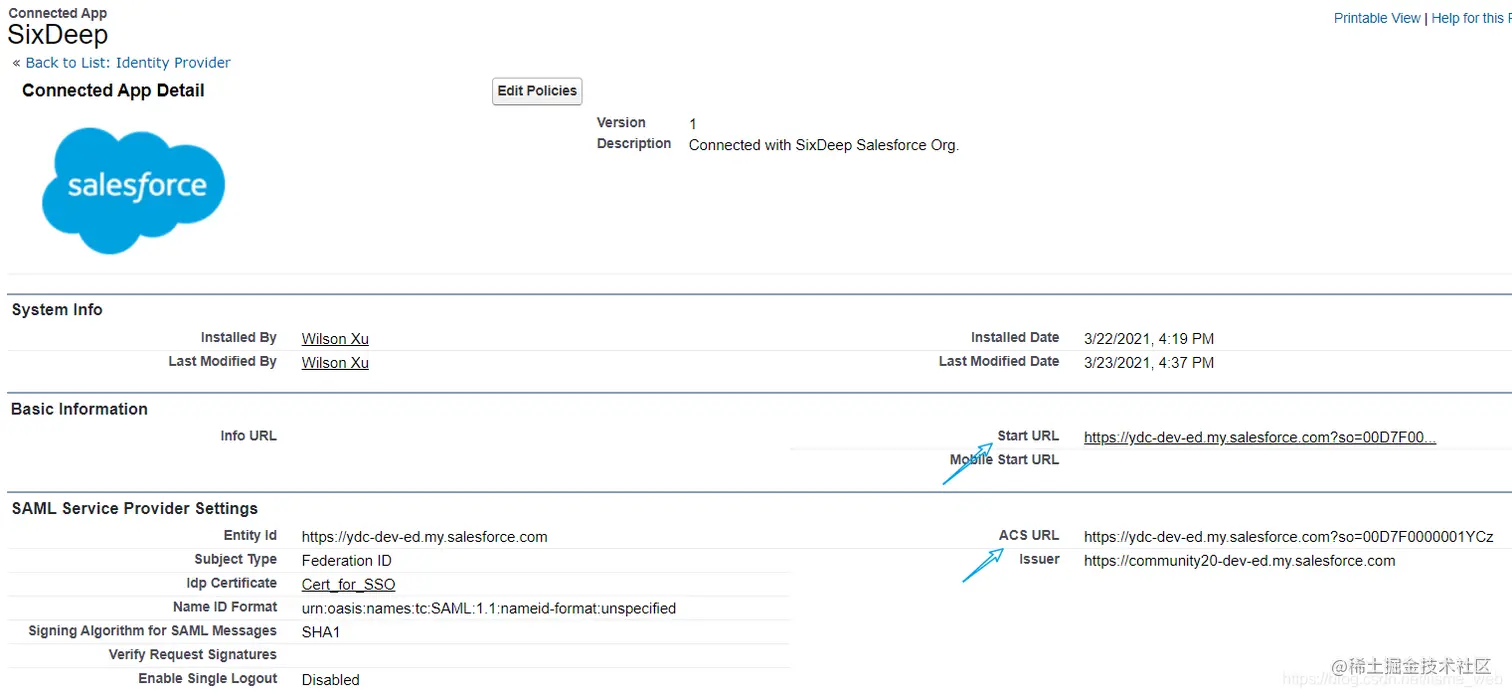Viewport: 1512px width, 697px height.
Task: Select Installed Date 3/22/2021, 4:19 PM
Action: click(1149, 339)
